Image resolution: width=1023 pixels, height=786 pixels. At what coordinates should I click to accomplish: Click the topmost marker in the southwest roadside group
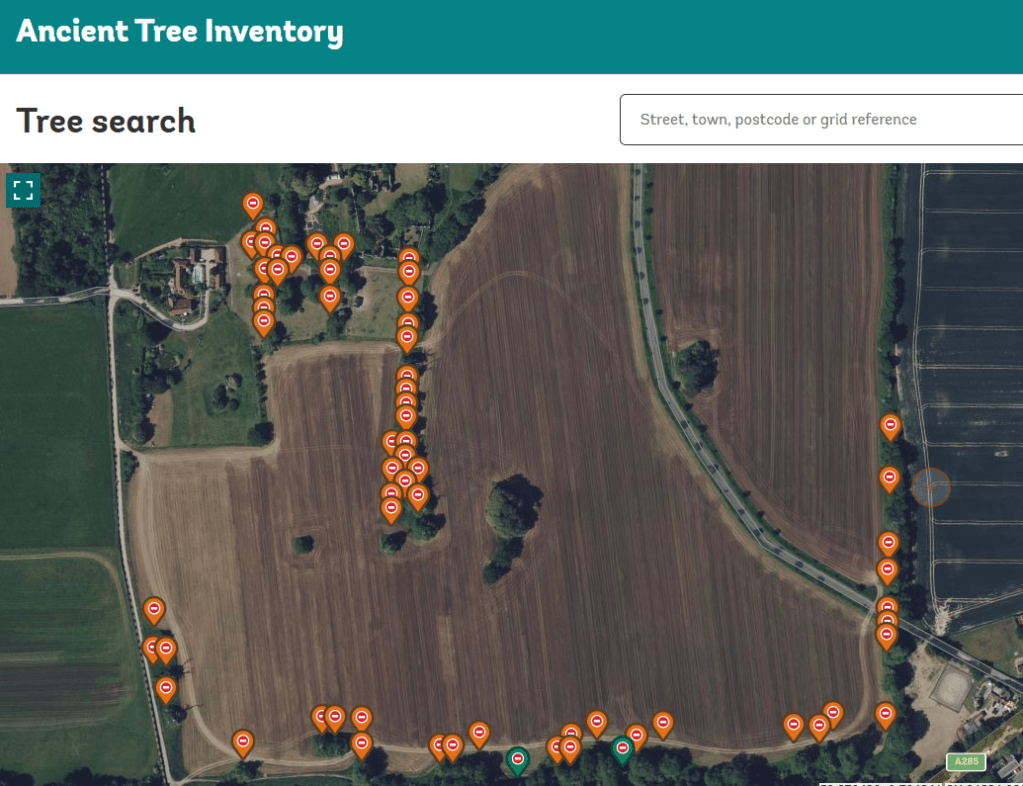click(154, 609)
